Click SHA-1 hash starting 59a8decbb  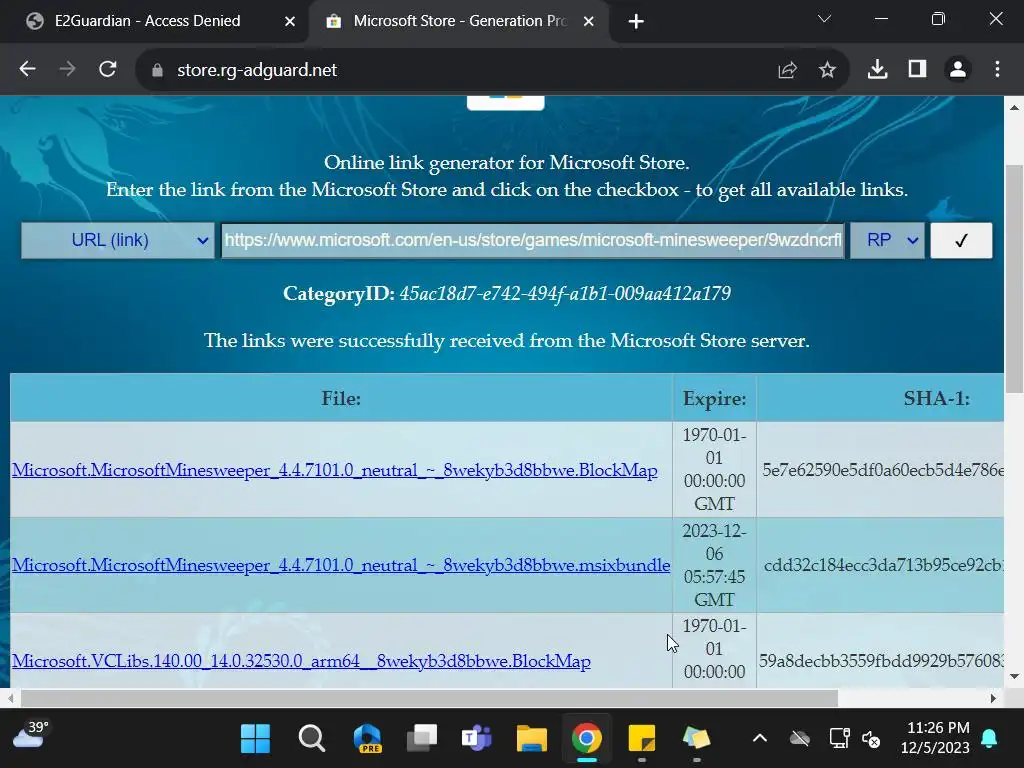pos(881,661)
